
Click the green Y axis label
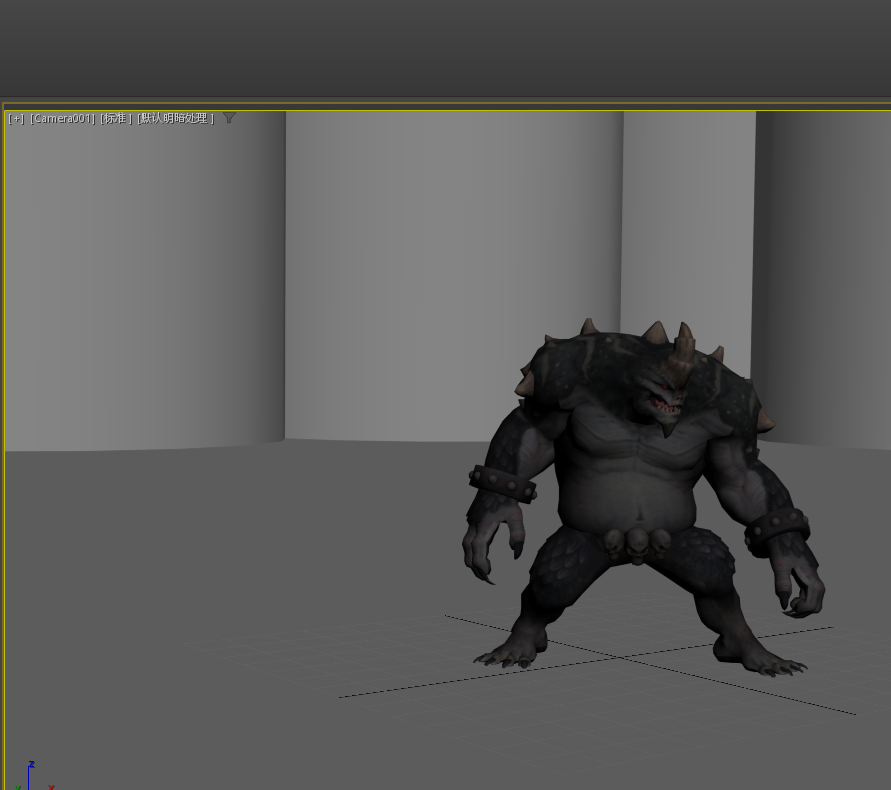tap(17, 787)
